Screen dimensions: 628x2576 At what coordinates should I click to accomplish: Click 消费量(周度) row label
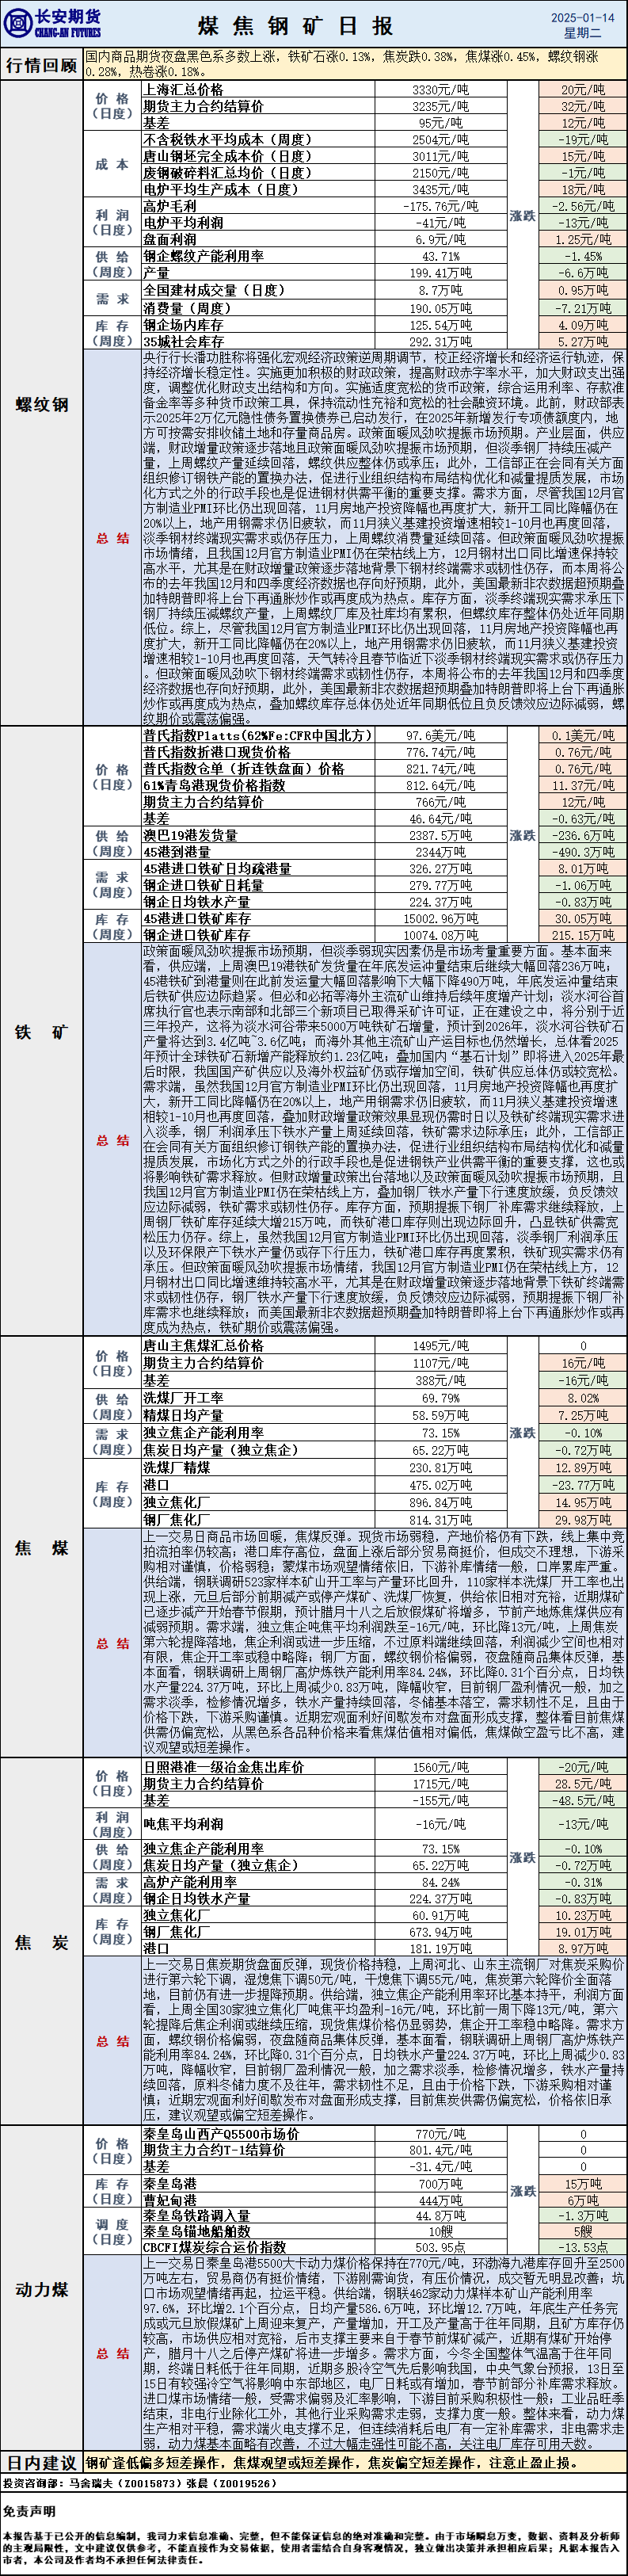point(189,309)
